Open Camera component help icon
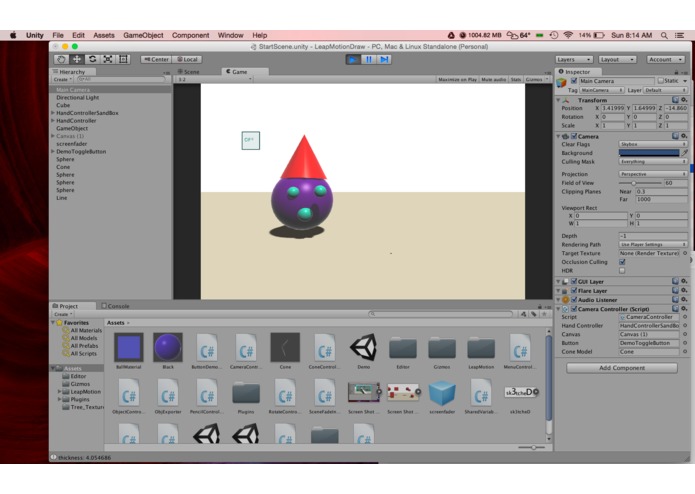Viewport: 695px width, 494px height. pos(675,136)
